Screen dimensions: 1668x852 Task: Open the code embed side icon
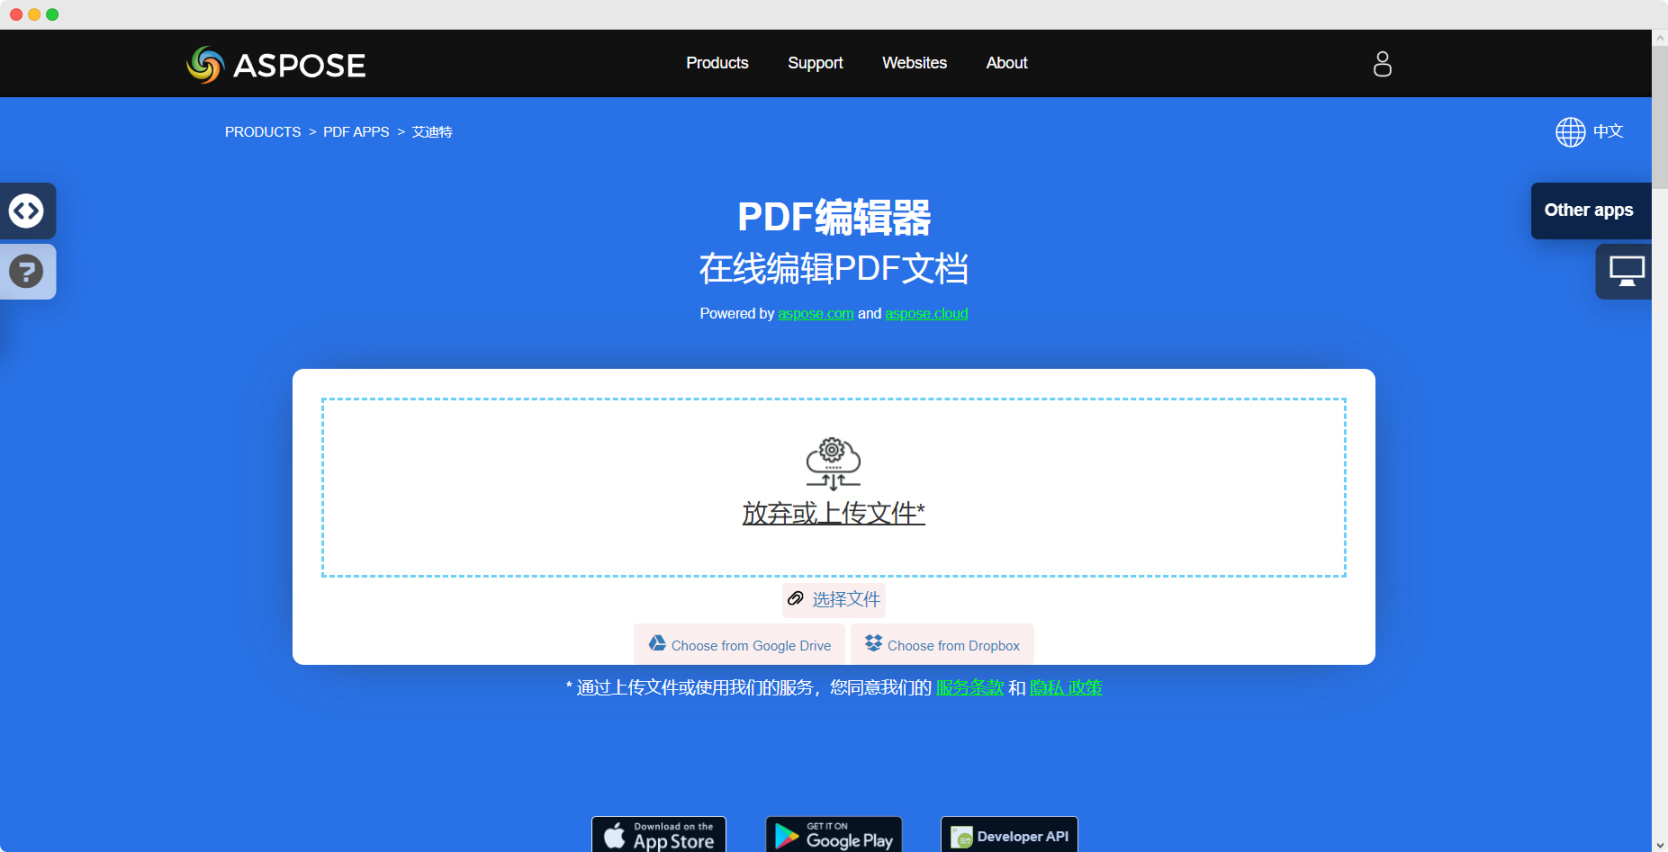27,211
